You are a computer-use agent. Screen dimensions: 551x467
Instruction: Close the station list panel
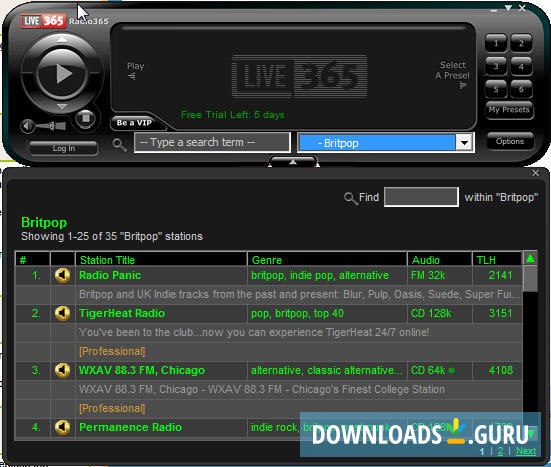coord(535,173)
